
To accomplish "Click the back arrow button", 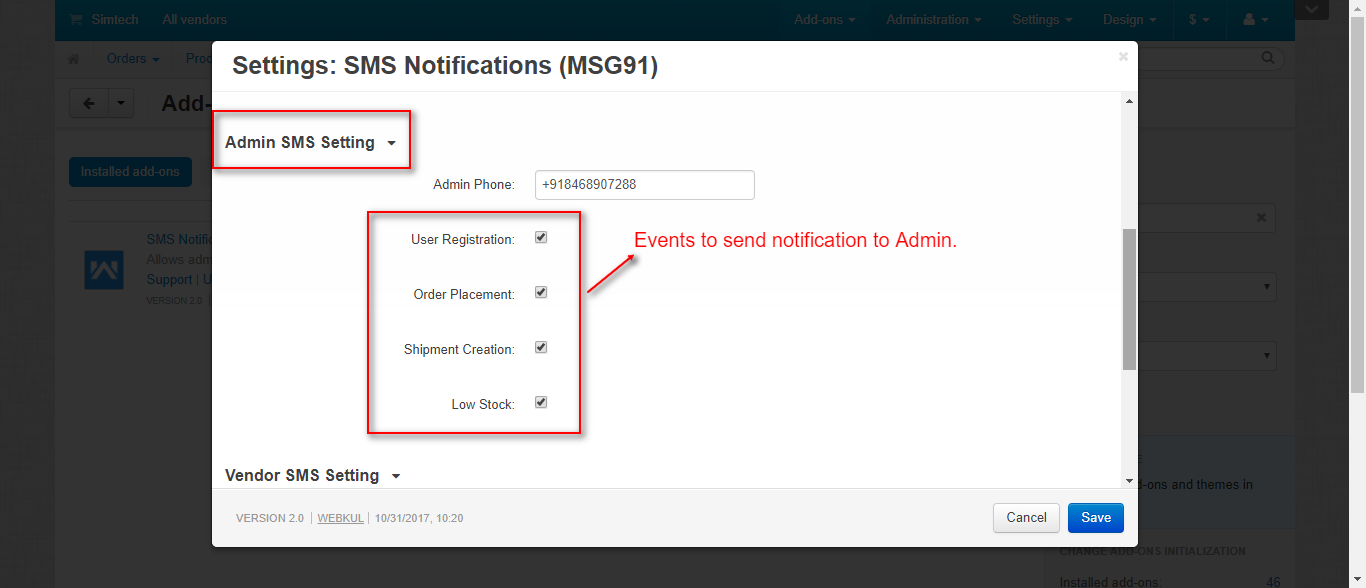I will [89, 103].
